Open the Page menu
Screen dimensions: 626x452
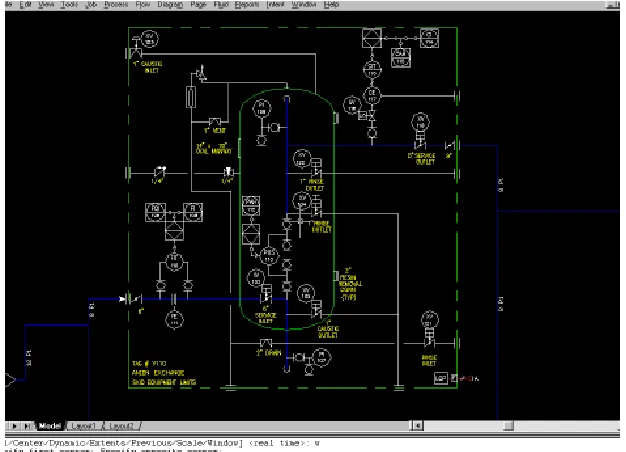198,4
